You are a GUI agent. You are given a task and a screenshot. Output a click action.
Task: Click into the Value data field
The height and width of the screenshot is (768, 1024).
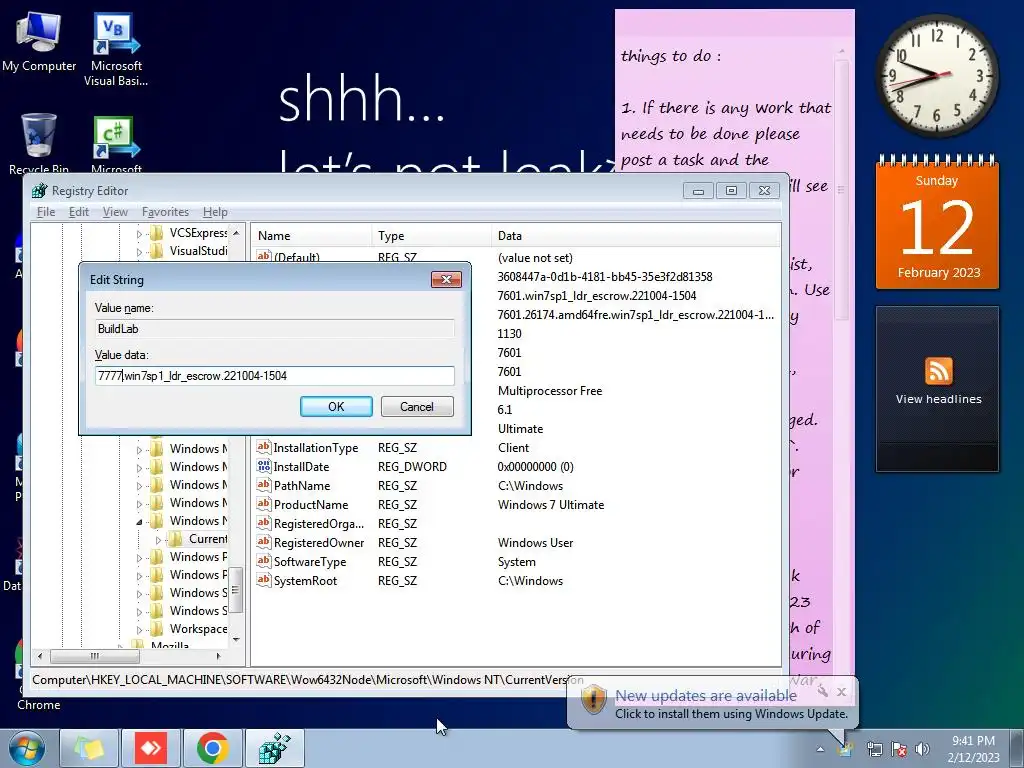point(274,376)
